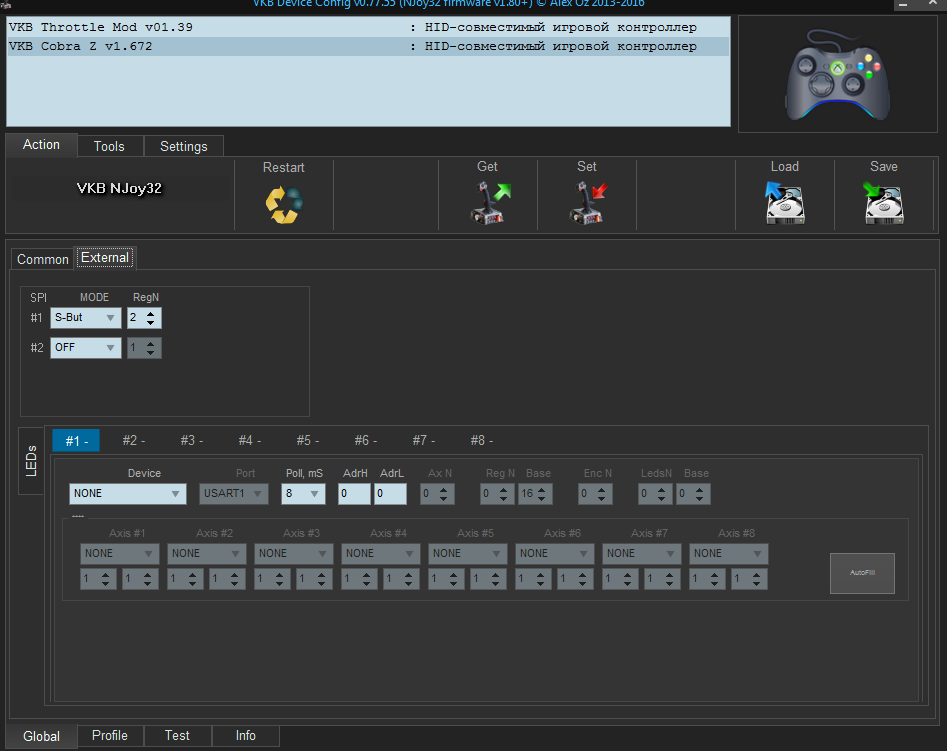947x751 pixels.
Task: Open the Profile bottom tab
Action: [x=110, y=735]
